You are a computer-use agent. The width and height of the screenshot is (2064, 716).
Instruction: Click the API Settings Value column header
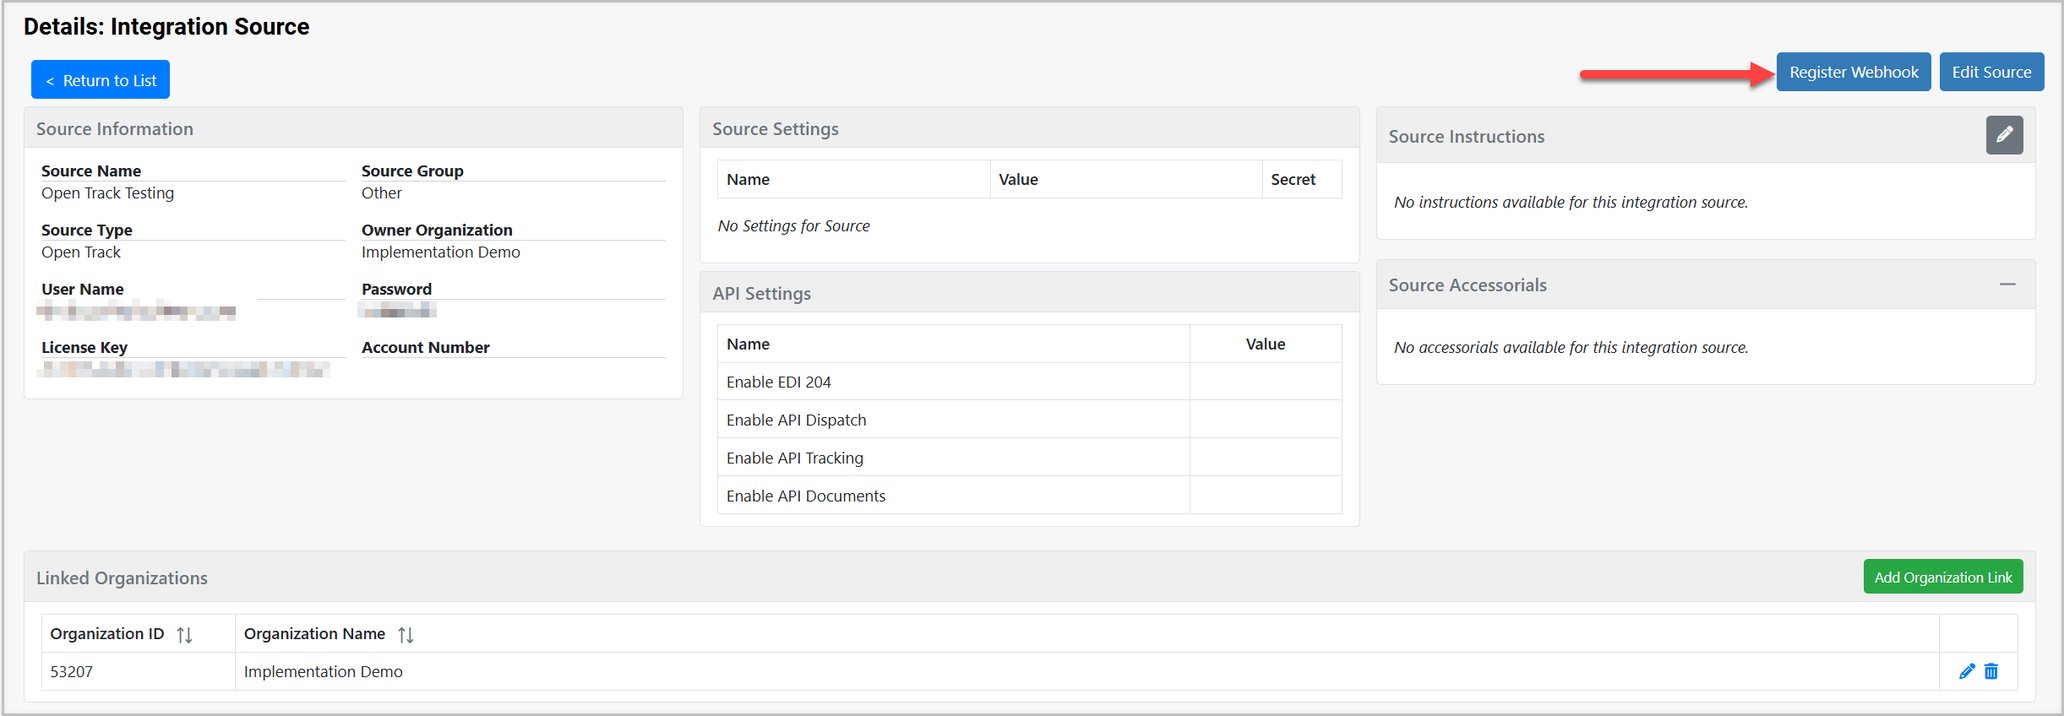pos(1265,344)
